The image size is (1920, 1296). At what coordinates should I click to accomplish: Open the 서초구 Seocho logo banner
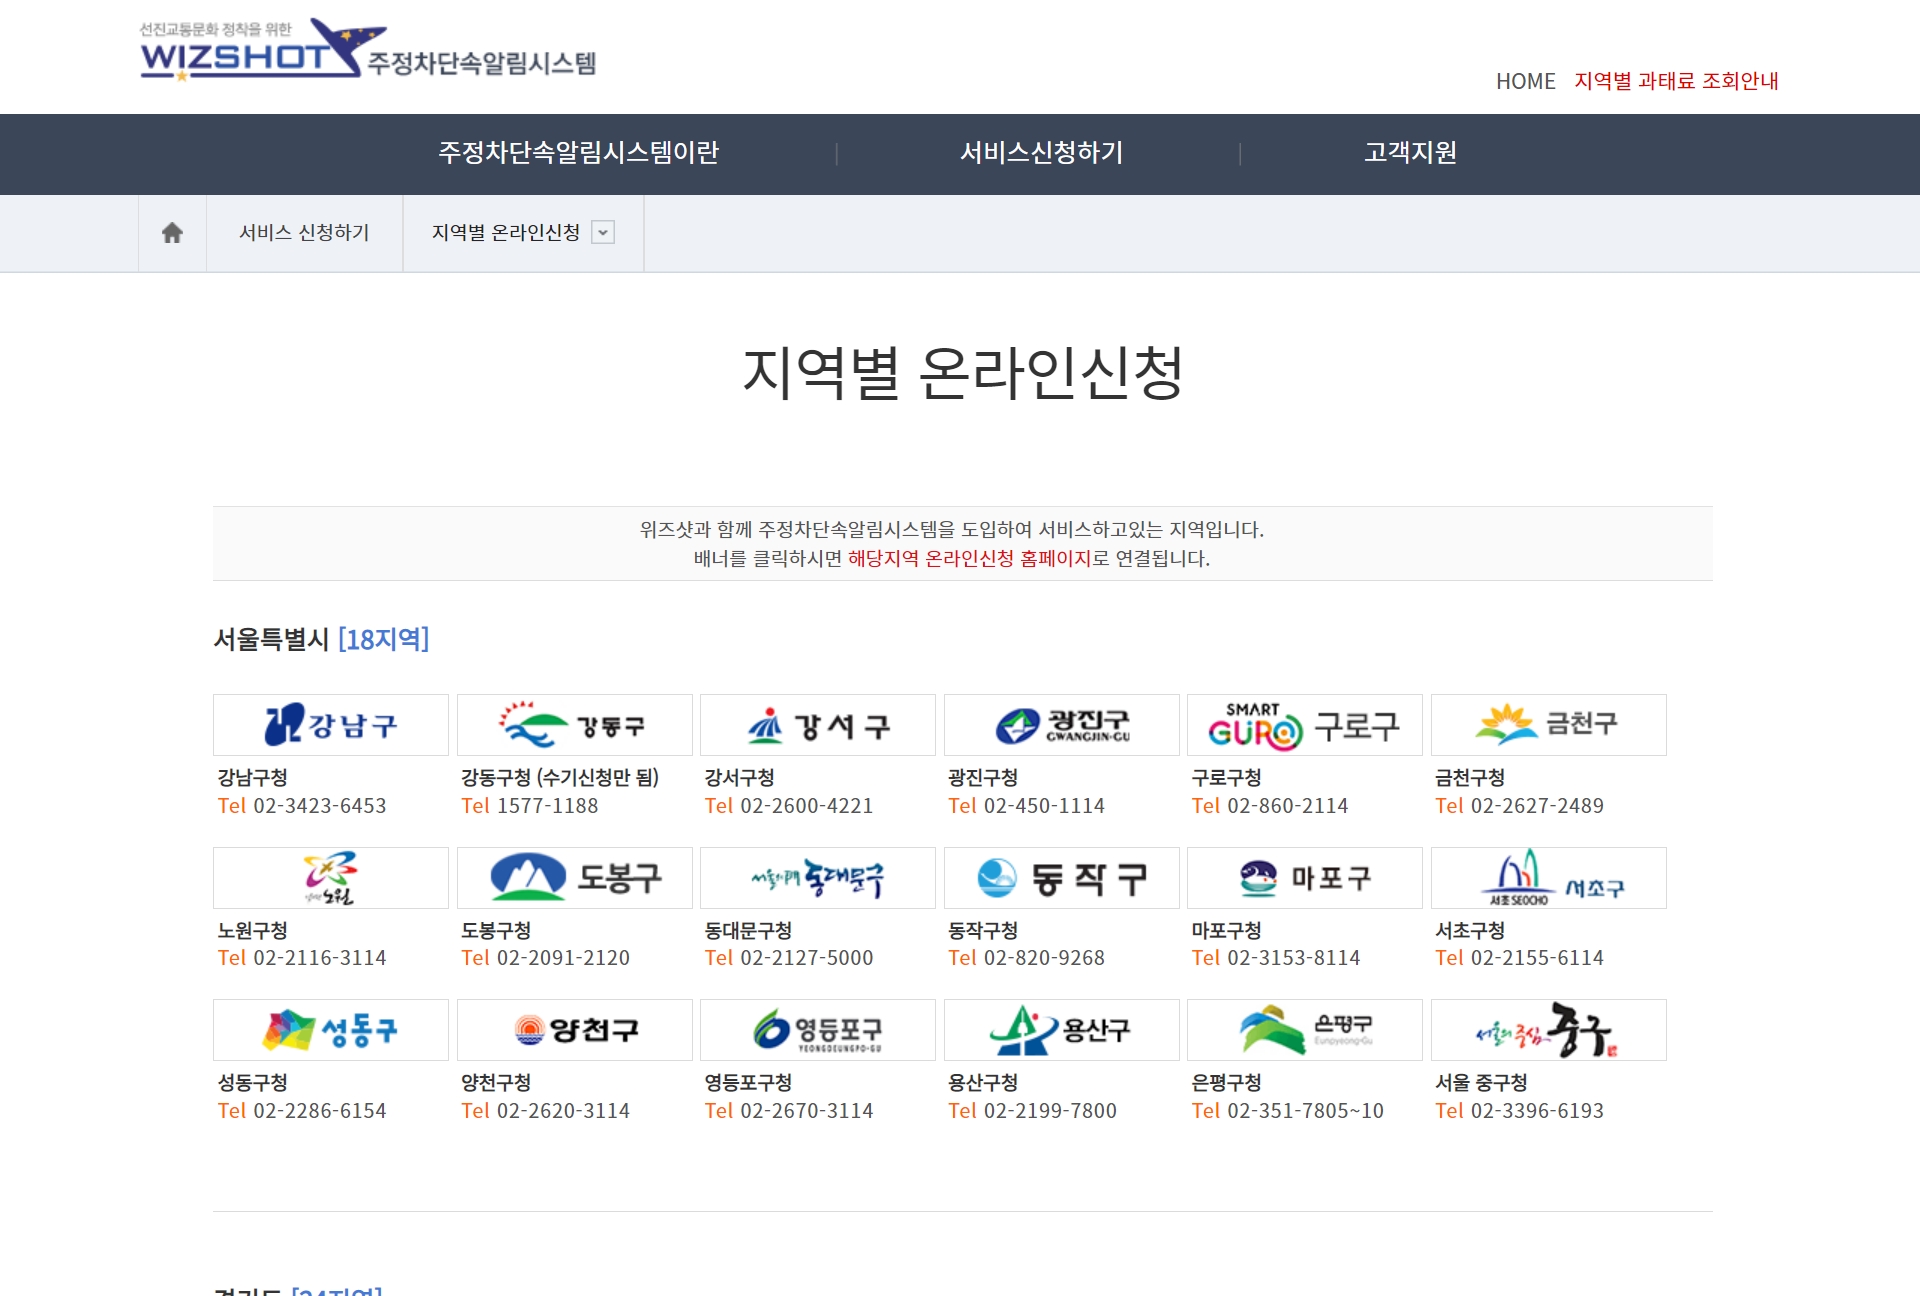coord(1548,878)
